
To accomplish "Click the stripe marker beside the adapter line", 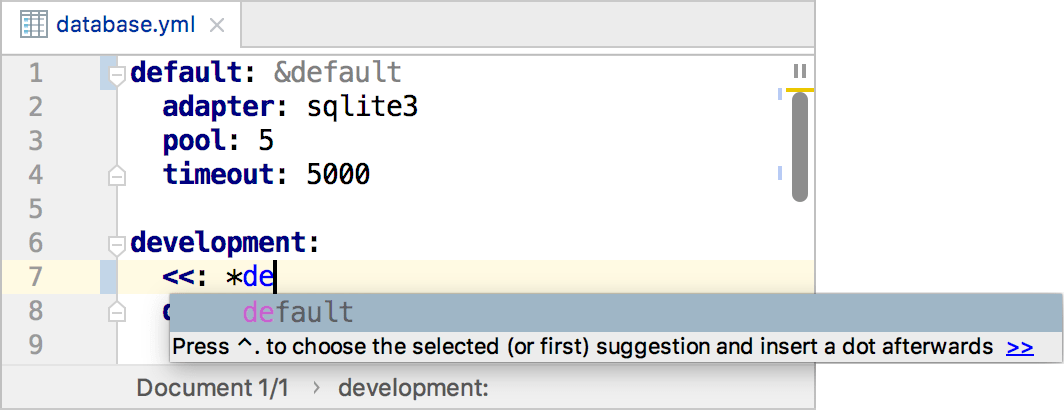I will point(779,95).
